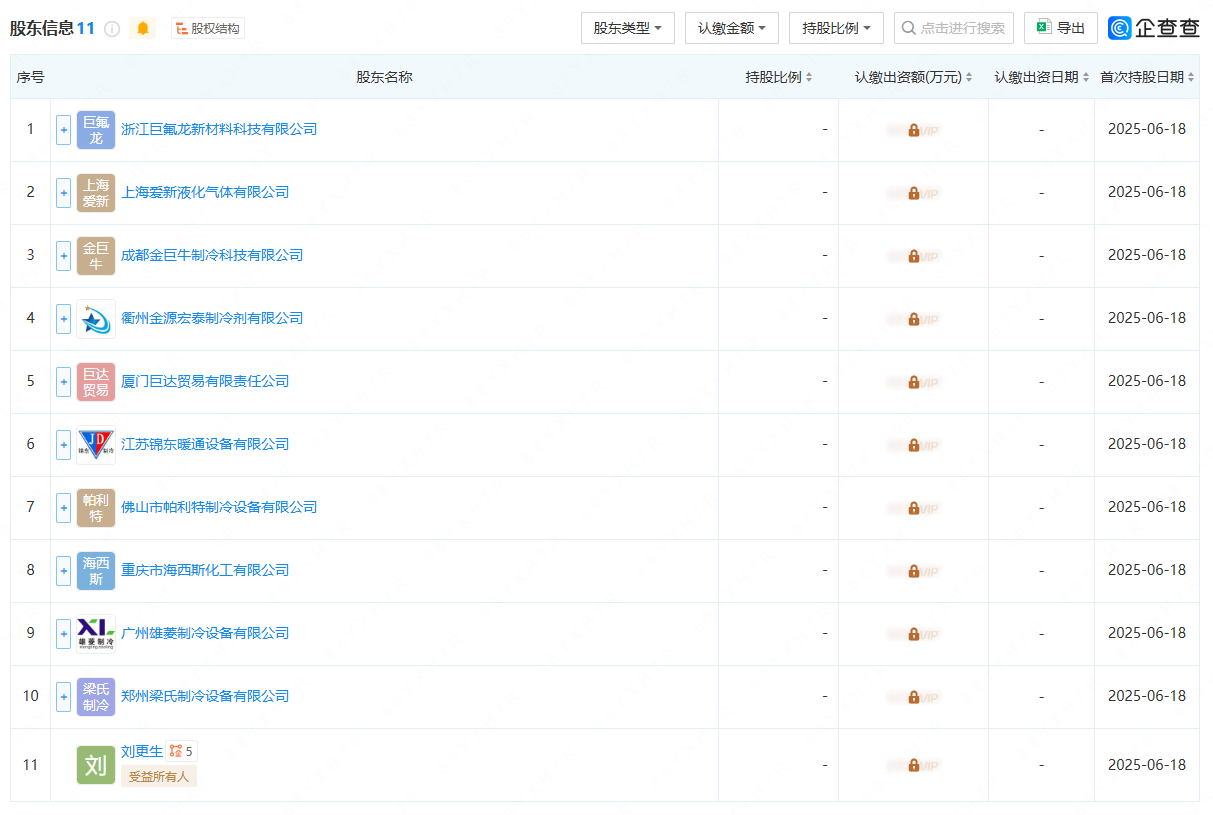The height and width of the screenshot is (815, 1213).
Task: Click the orange bell notification icon
Action: point(143,28)
